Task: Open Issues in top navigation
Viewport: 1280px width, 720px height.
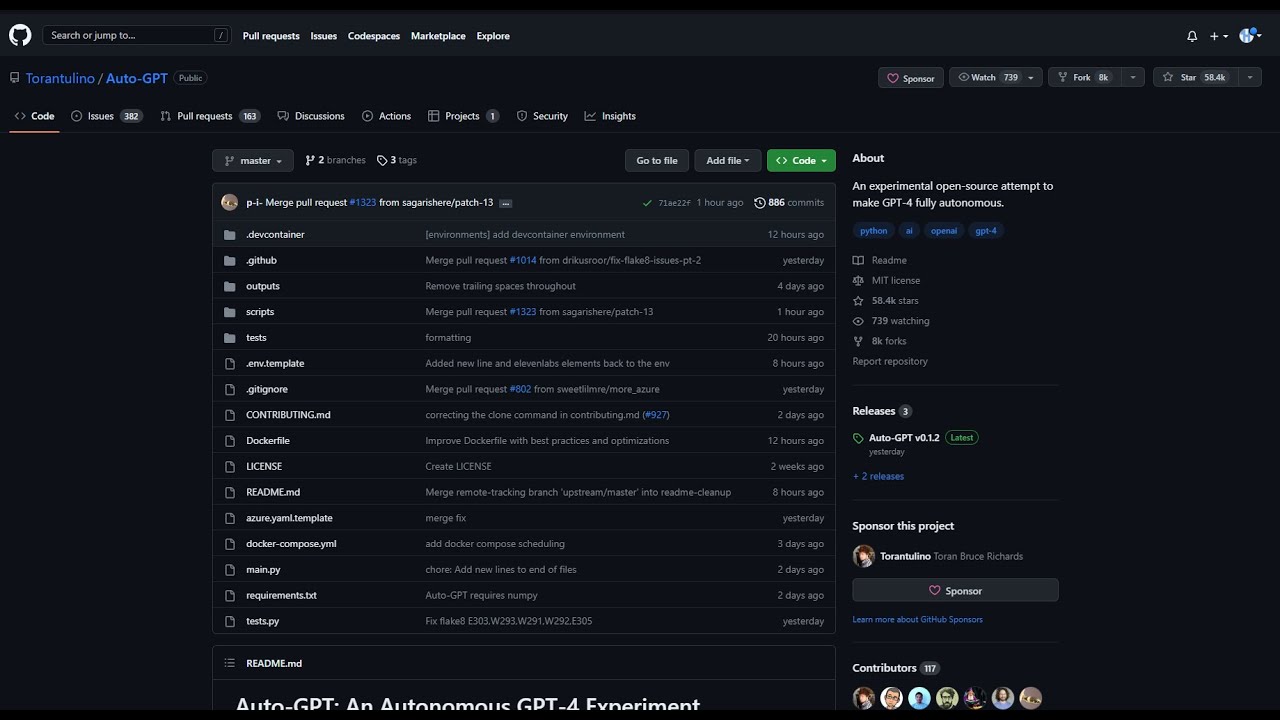Action: tap(324, 36)
